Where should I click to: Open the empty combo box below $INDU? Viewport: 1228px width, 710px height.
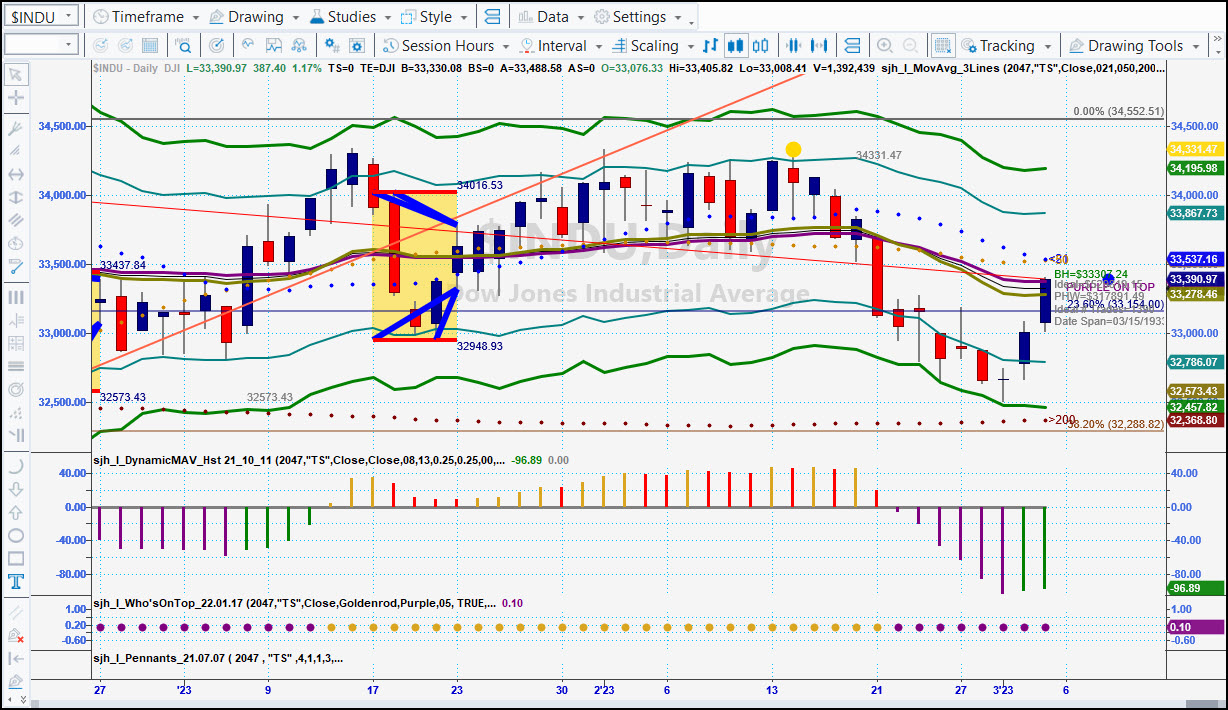41,44
